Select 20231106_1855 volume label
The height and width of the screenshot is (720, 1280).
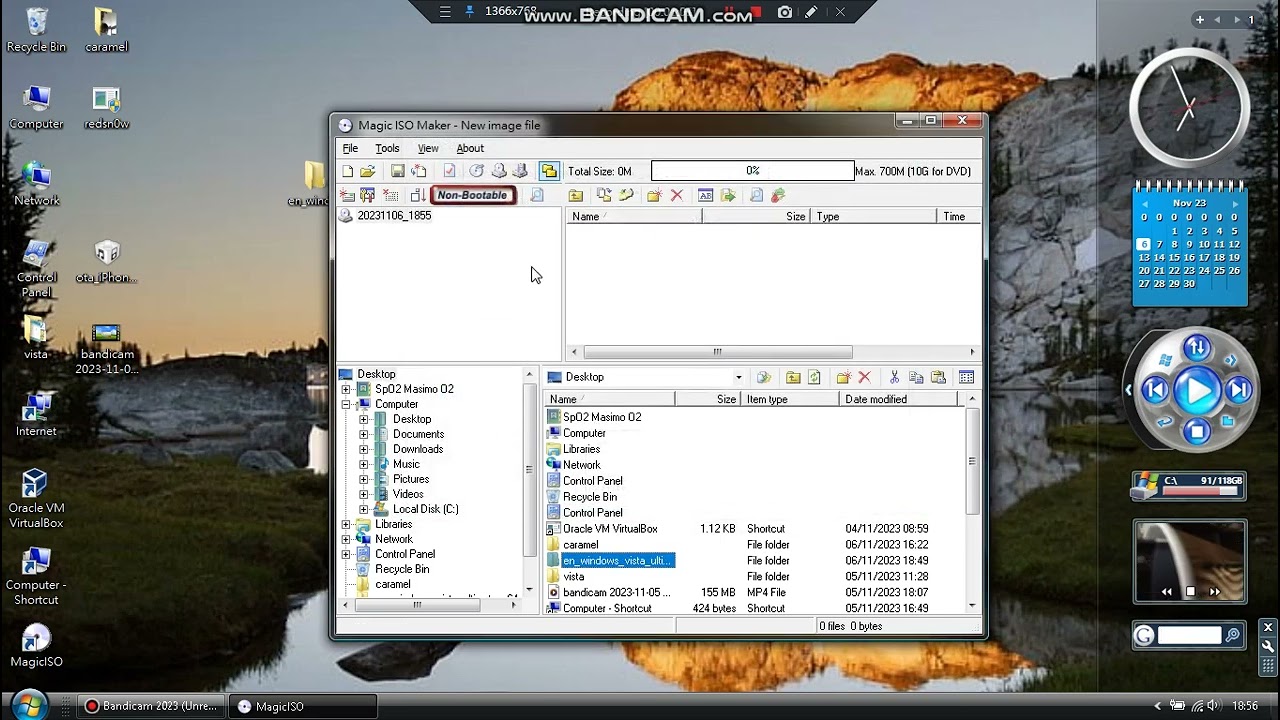(394, 216)
